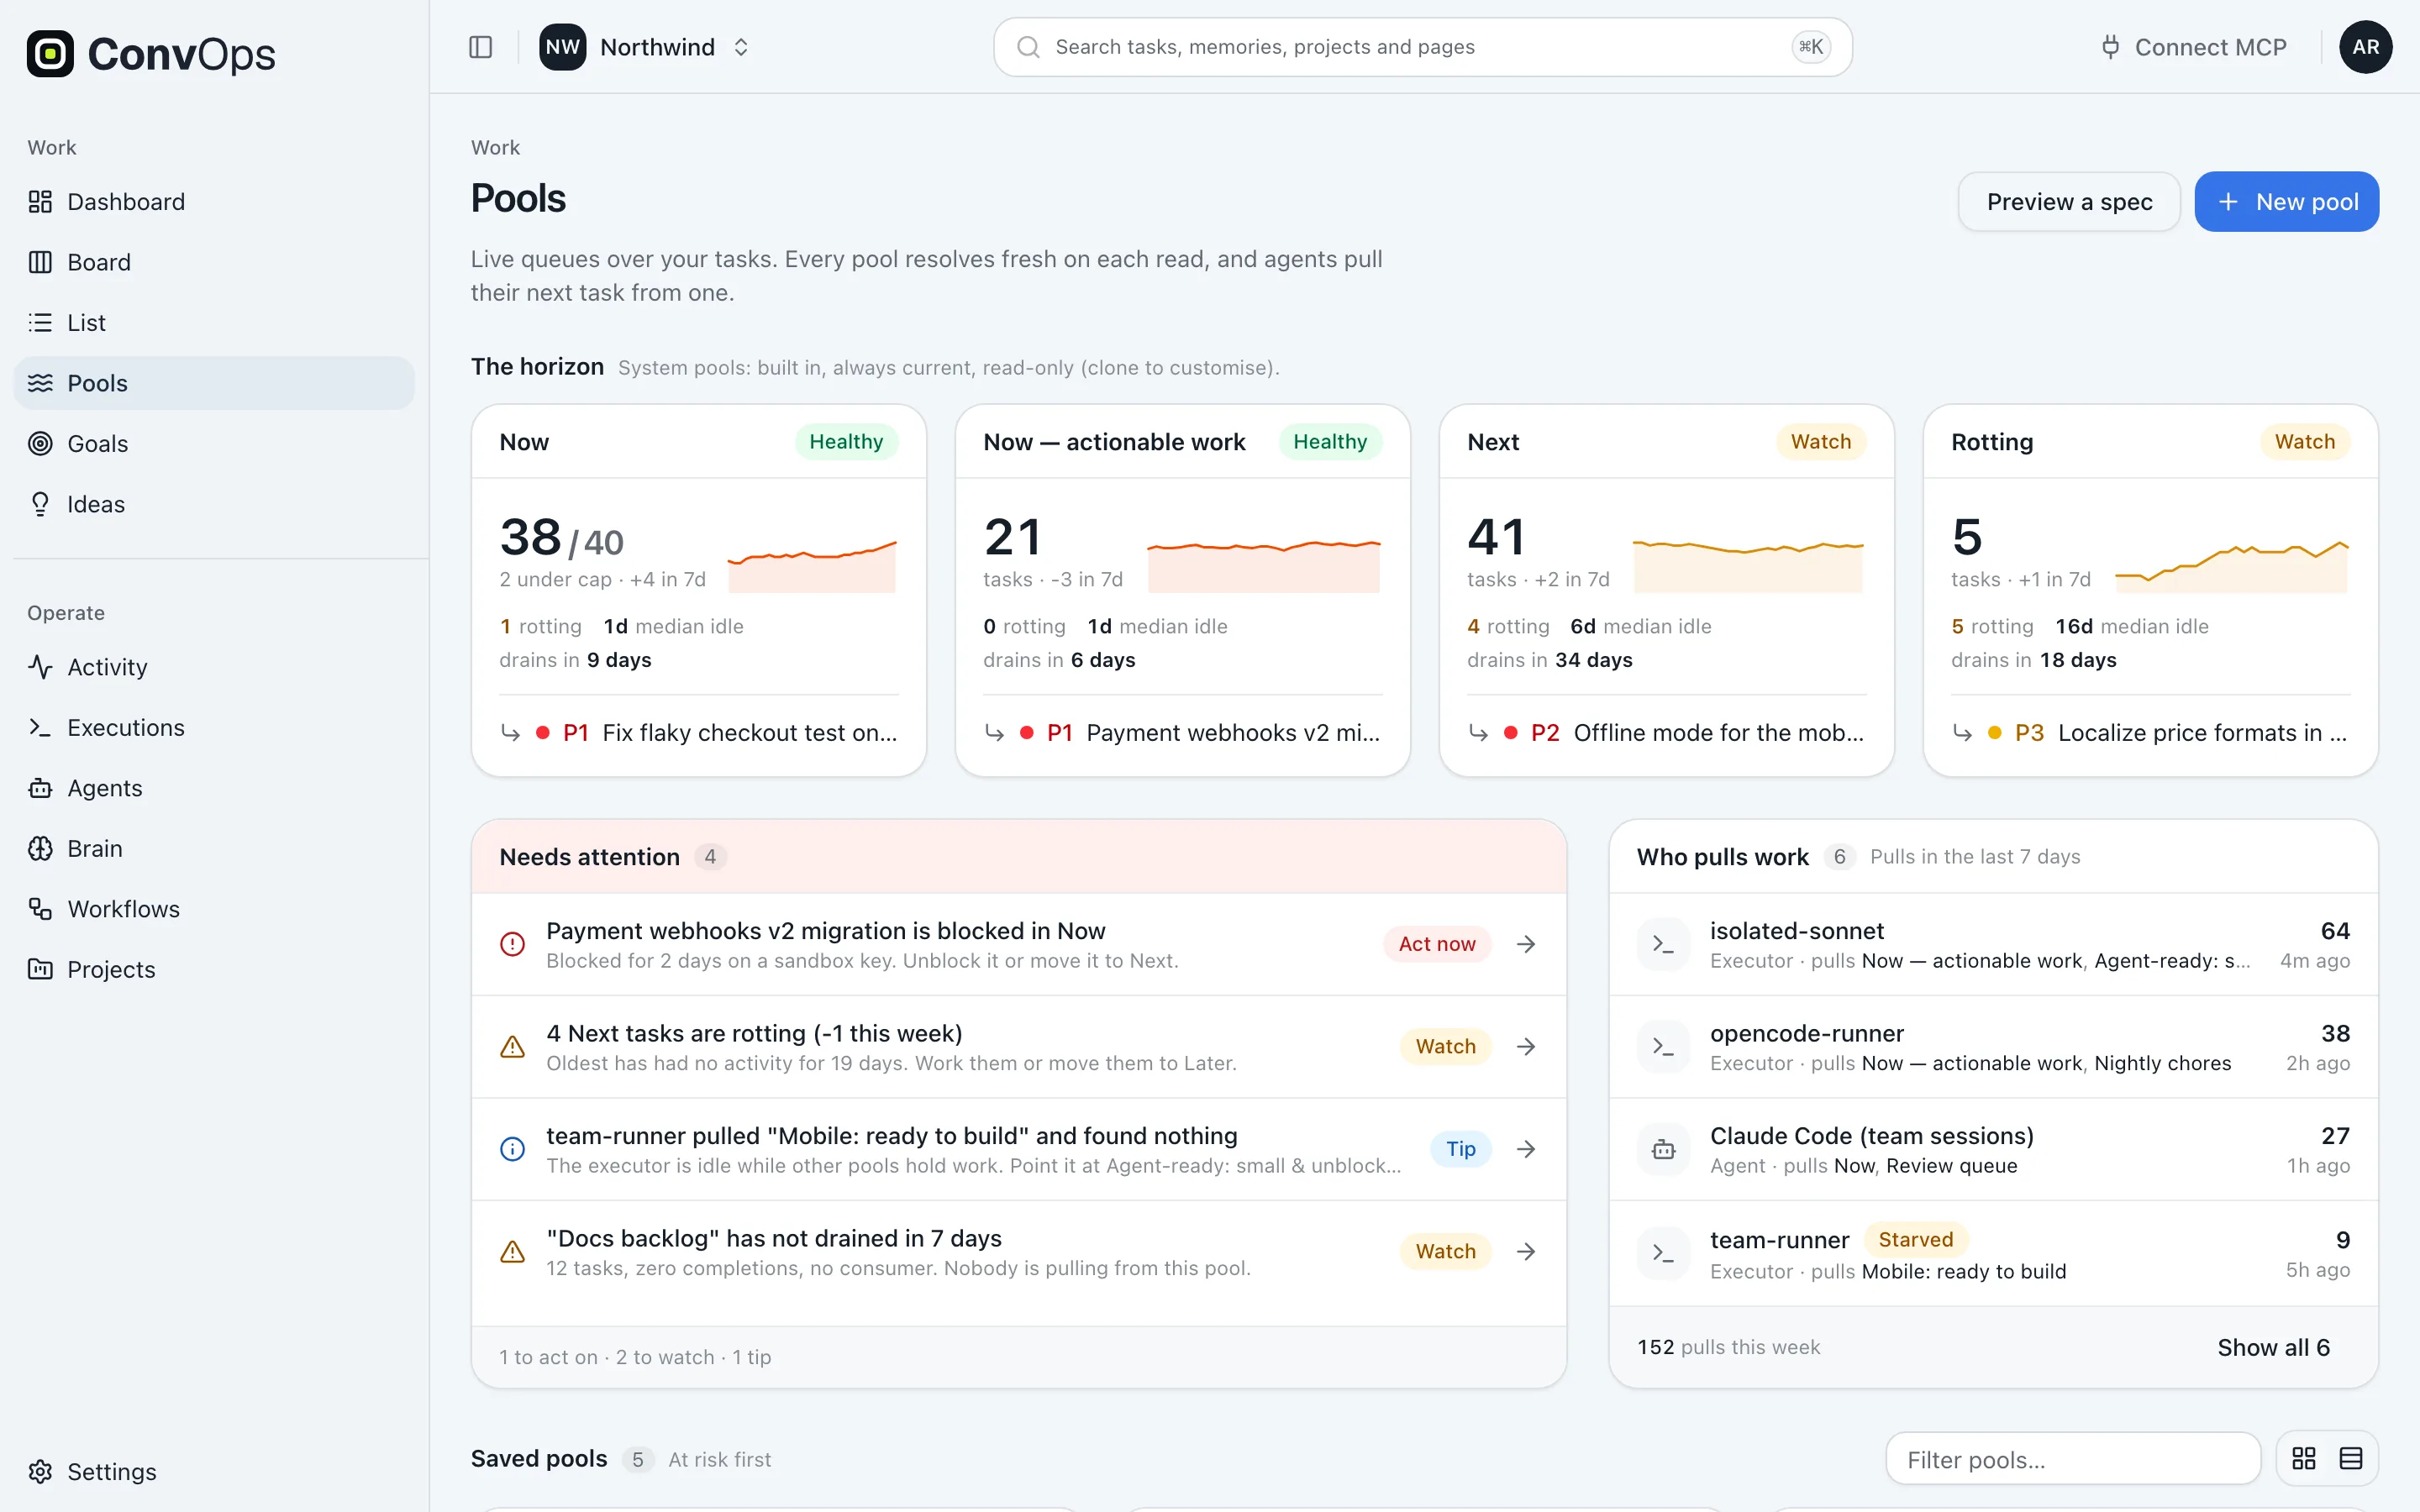The width and height of the screenshot is (2420, 1512).
Task: Click the Pools waves icon
Action: click(40, 383)
